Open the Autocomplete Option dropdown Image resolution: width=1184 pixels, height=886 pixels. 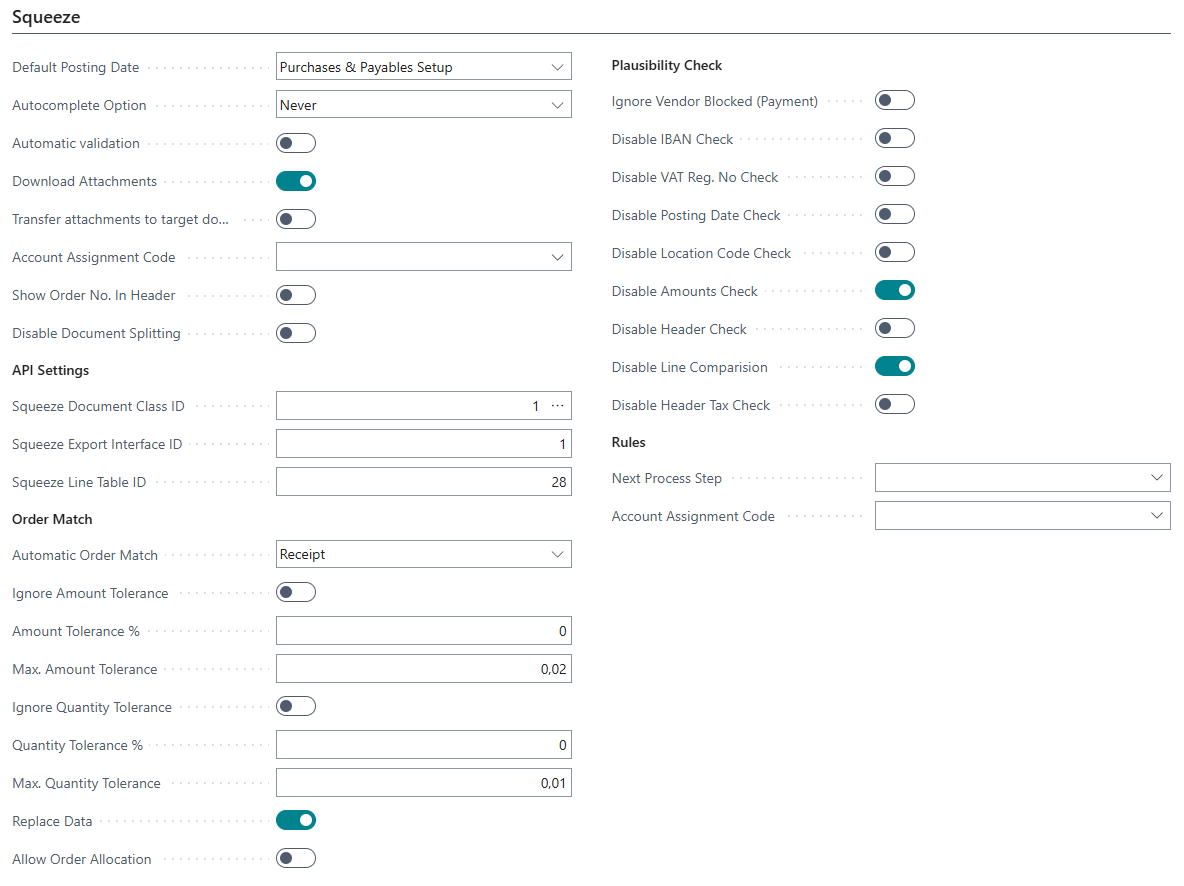(557, 105)
